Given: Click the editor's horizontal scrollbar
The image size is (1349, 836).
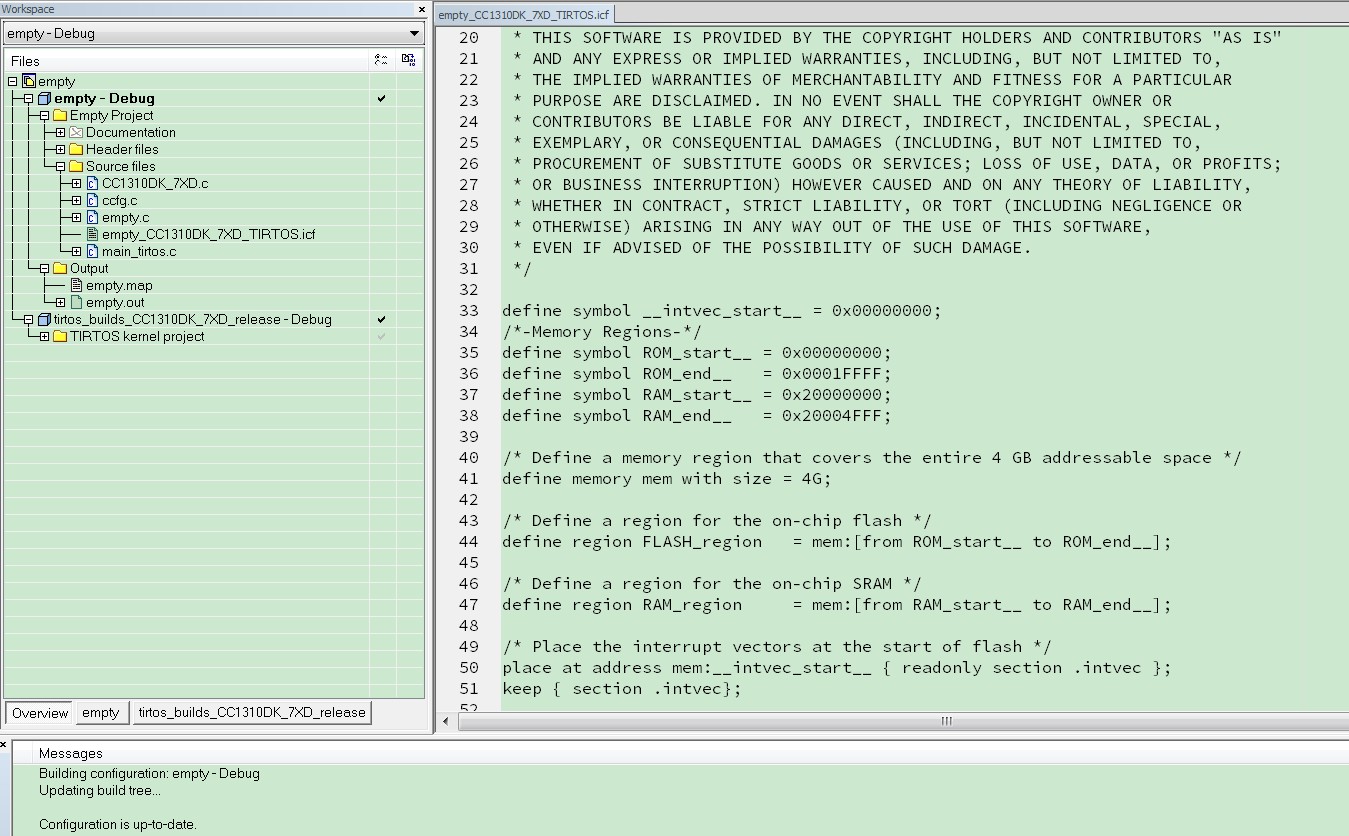Looking at the screenshot, I should tap(944, 721).
